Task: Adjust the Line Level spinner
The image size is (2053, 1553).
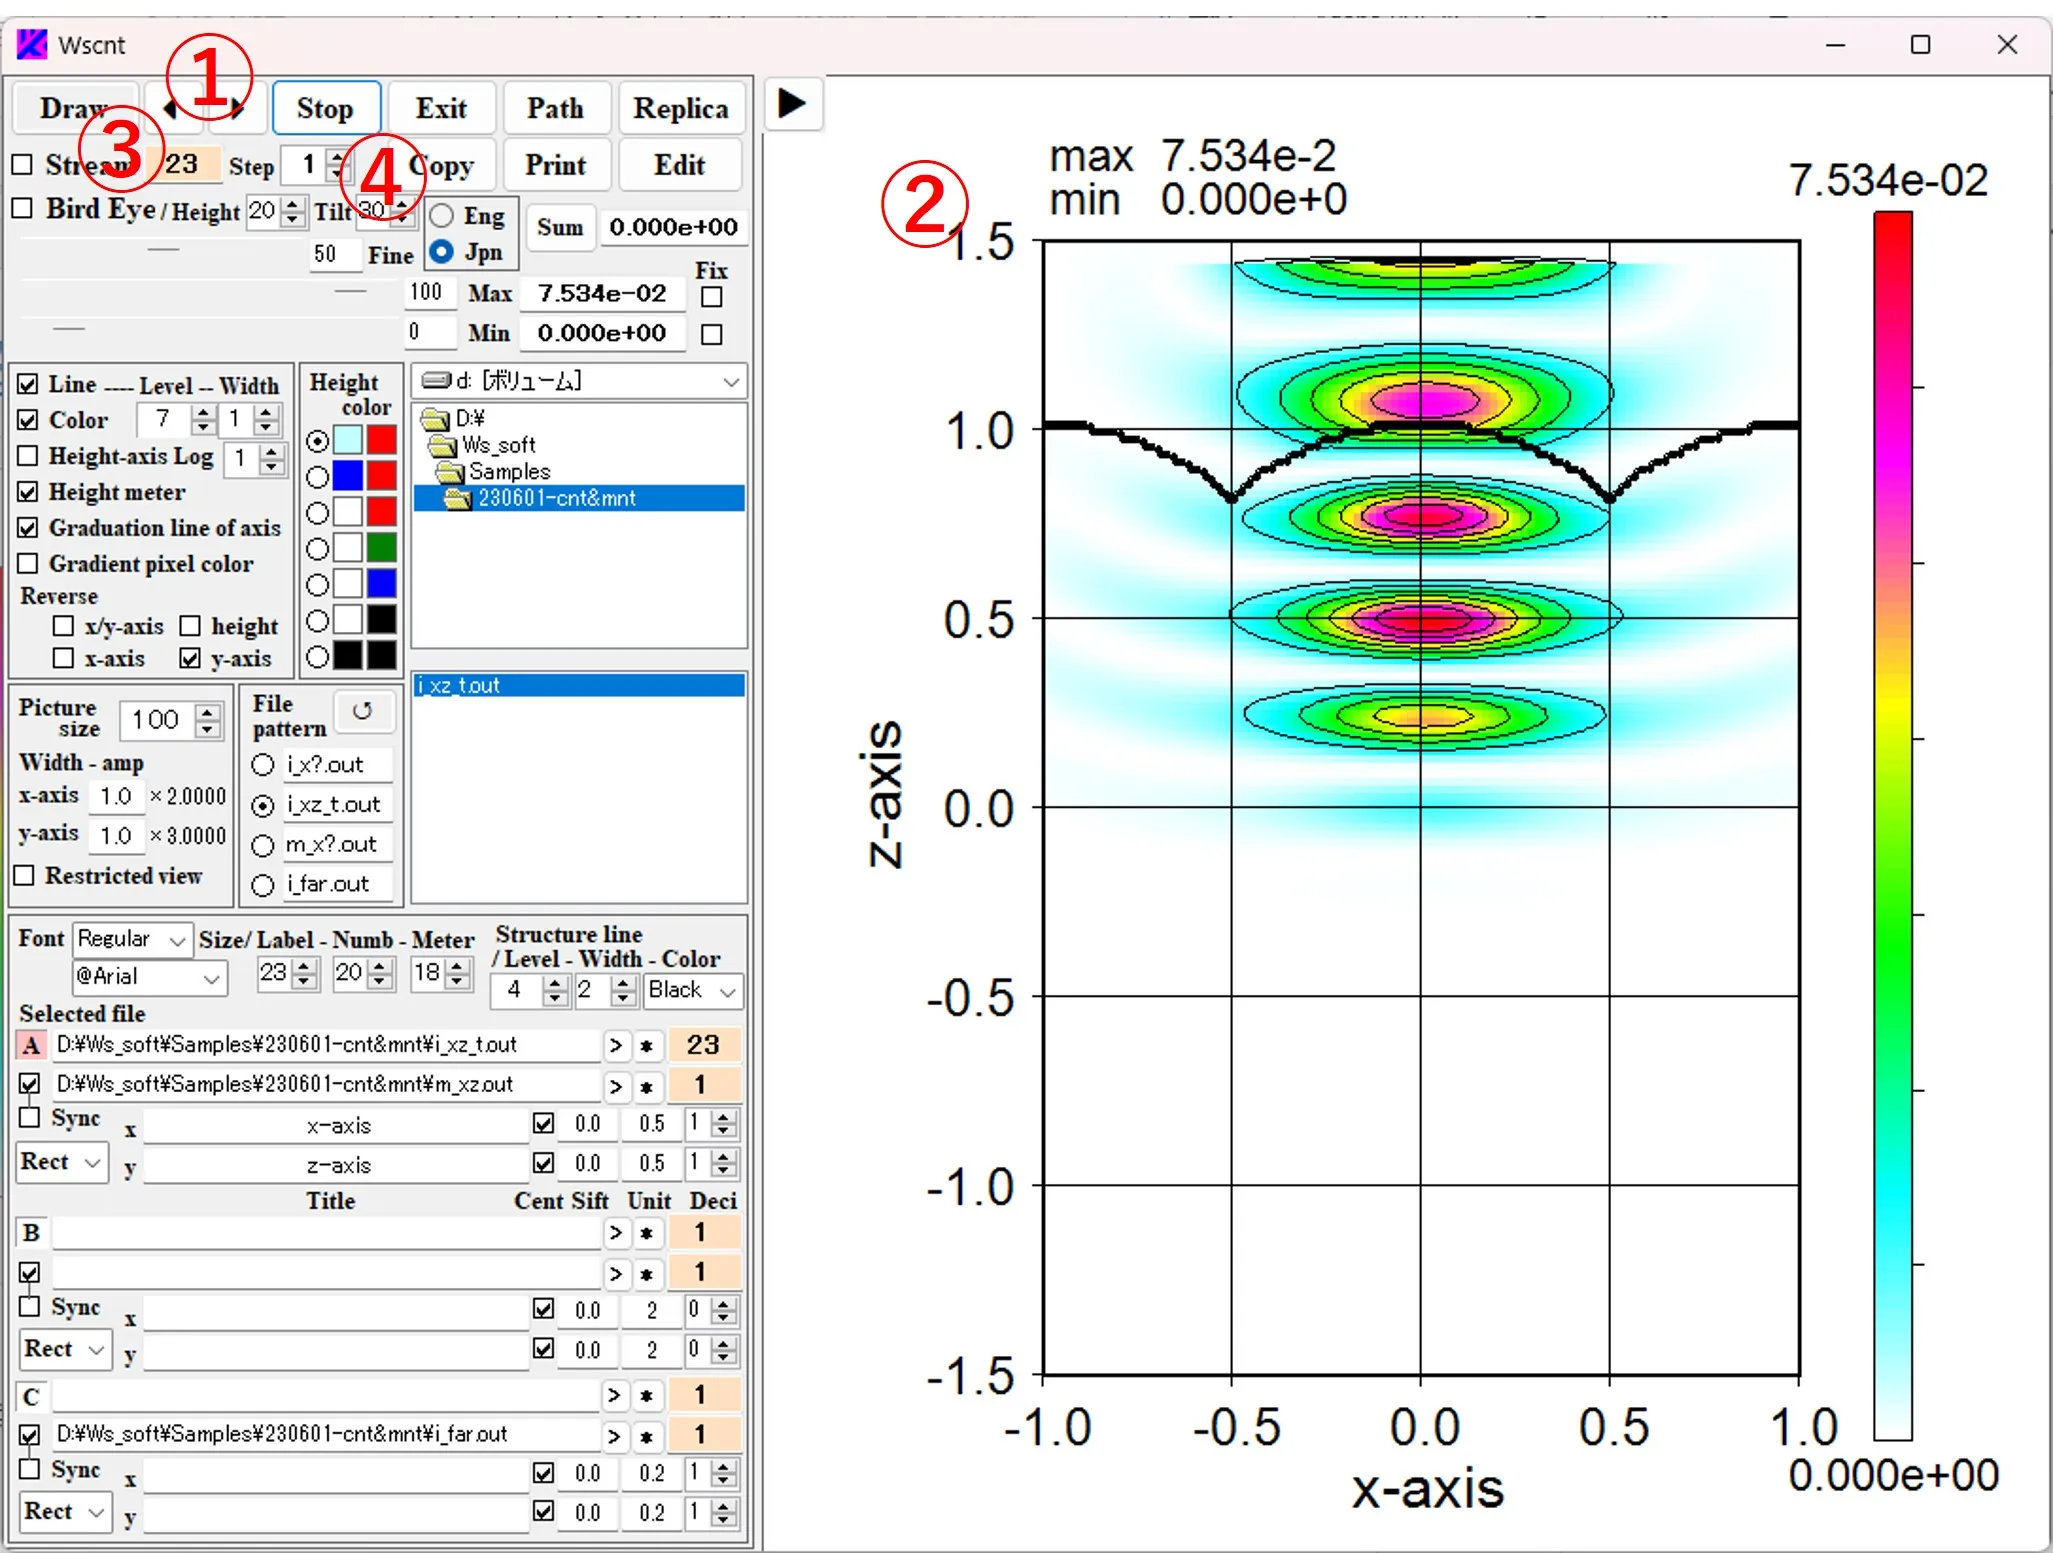Action: point(204,419)
